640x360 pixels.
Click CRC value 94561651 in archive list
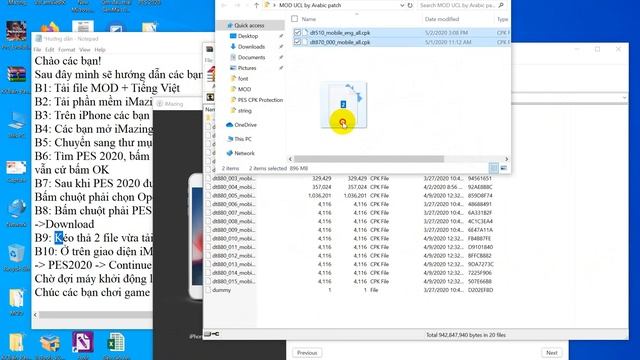tap(480, 178)
